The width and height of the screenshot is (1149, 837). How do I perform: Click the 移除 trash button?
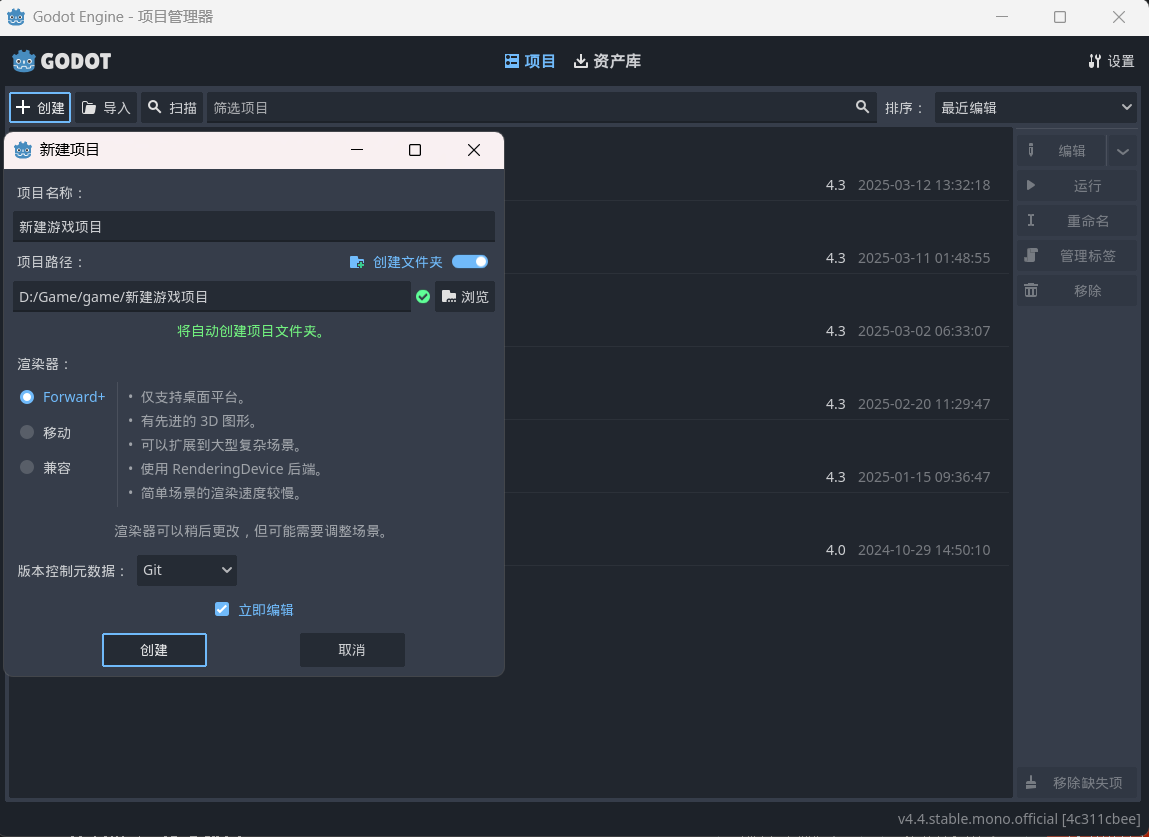pyautogui.click(x=1076, y=291)
